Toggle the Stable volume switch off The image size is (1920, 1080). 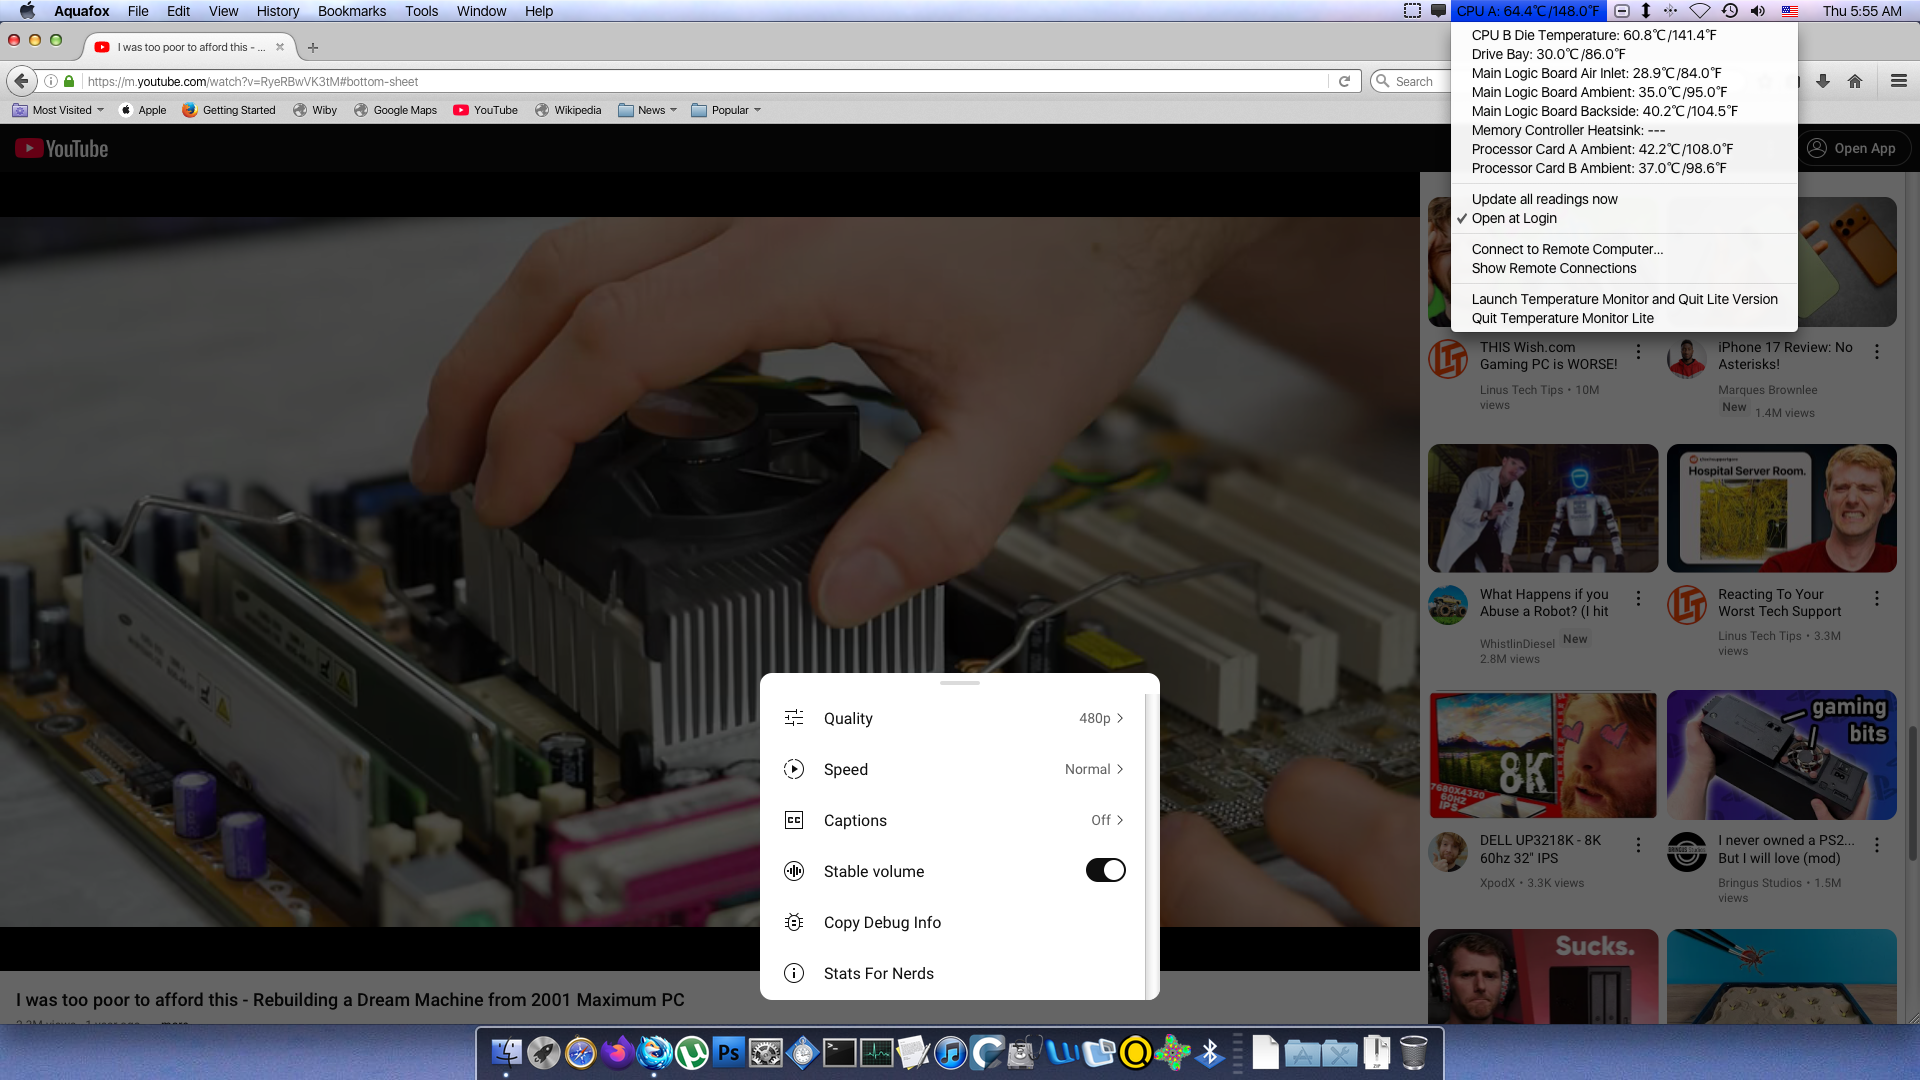pos(1105,870)
